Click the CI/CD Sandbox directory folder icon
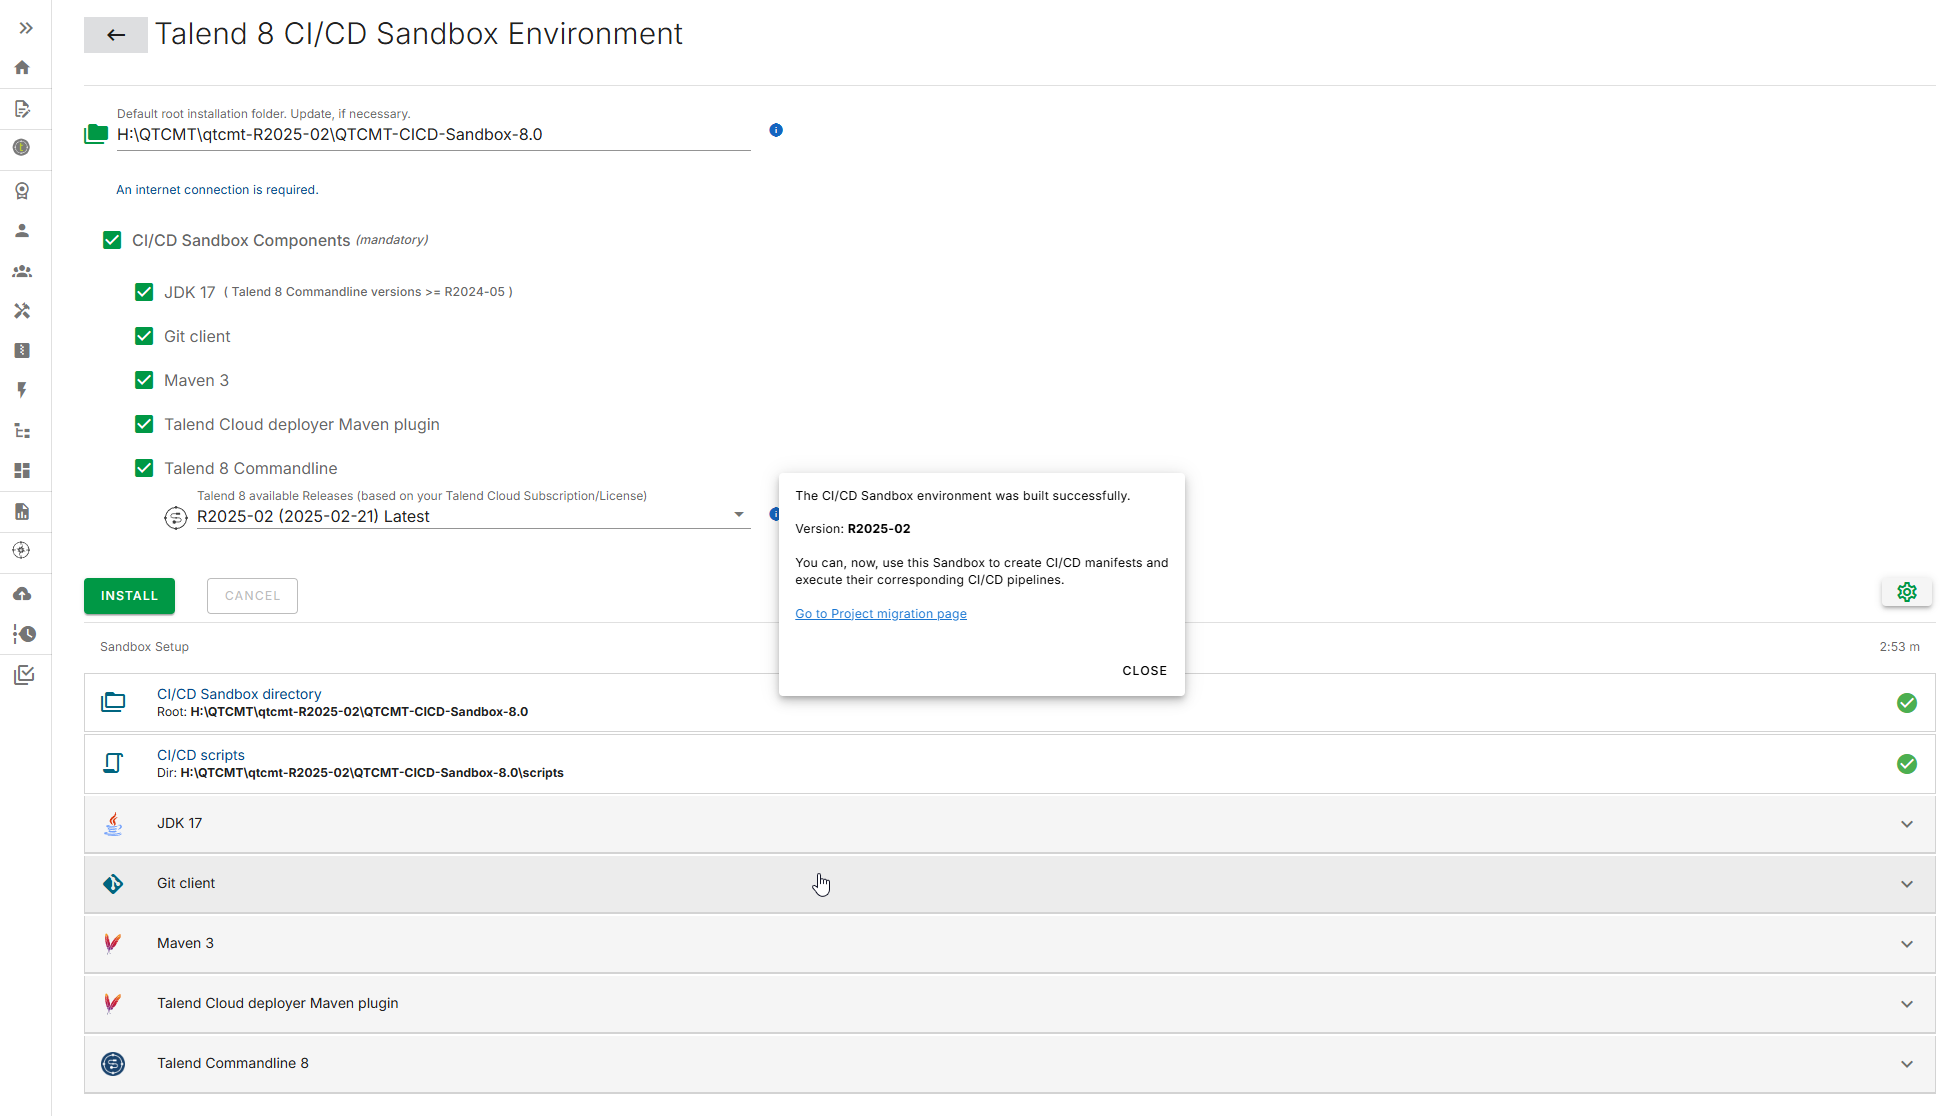1956x1116 pixels. click(113, 702)
